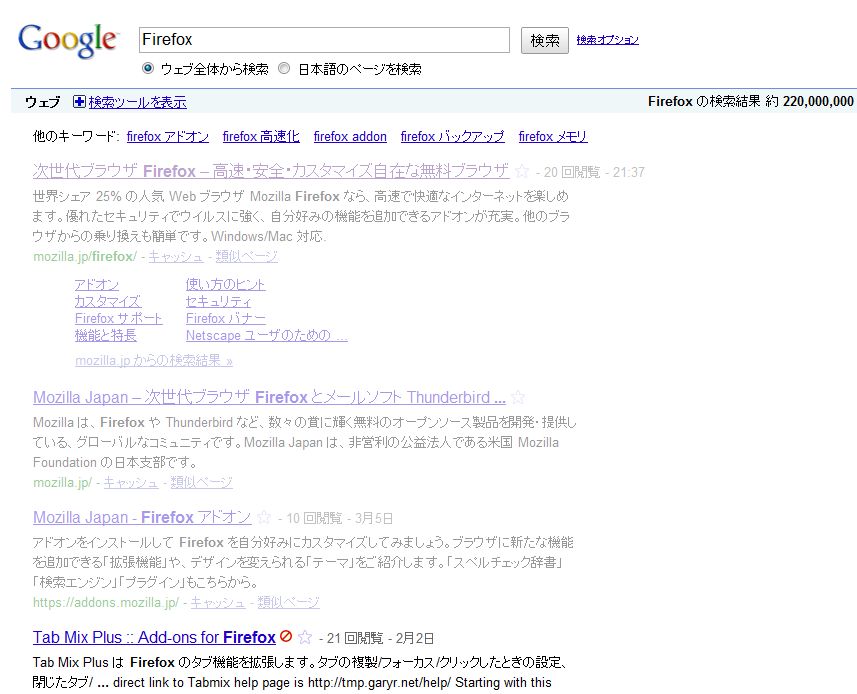The image size is (857, 694).
Task: Star the Tab Mix Plus result
Action: click(x=305, y=637)
